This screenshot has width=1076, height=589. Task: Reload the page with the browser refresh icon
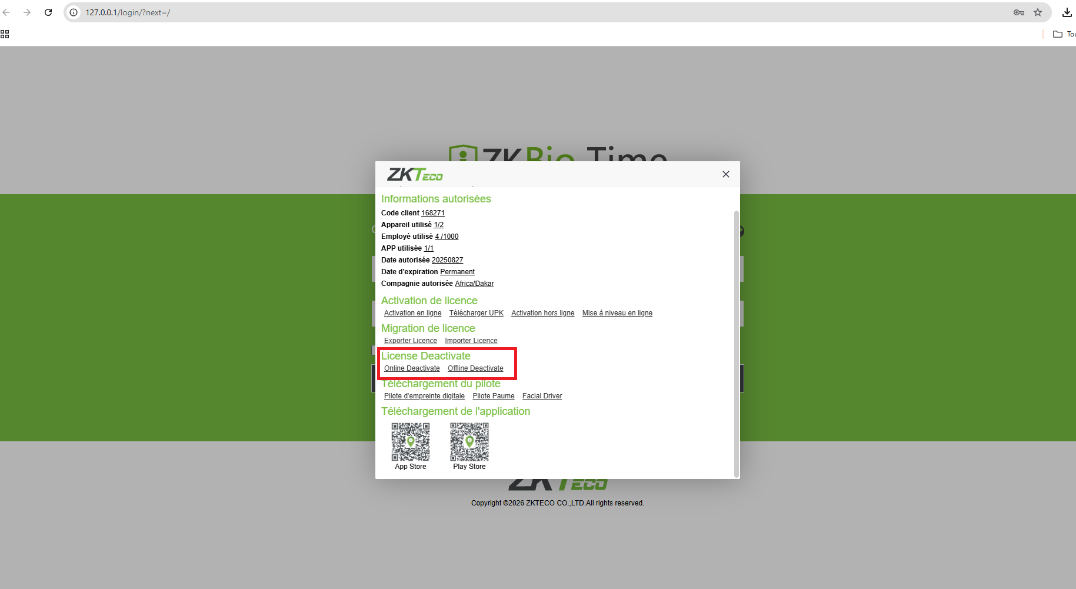click(x=48, y=12)
